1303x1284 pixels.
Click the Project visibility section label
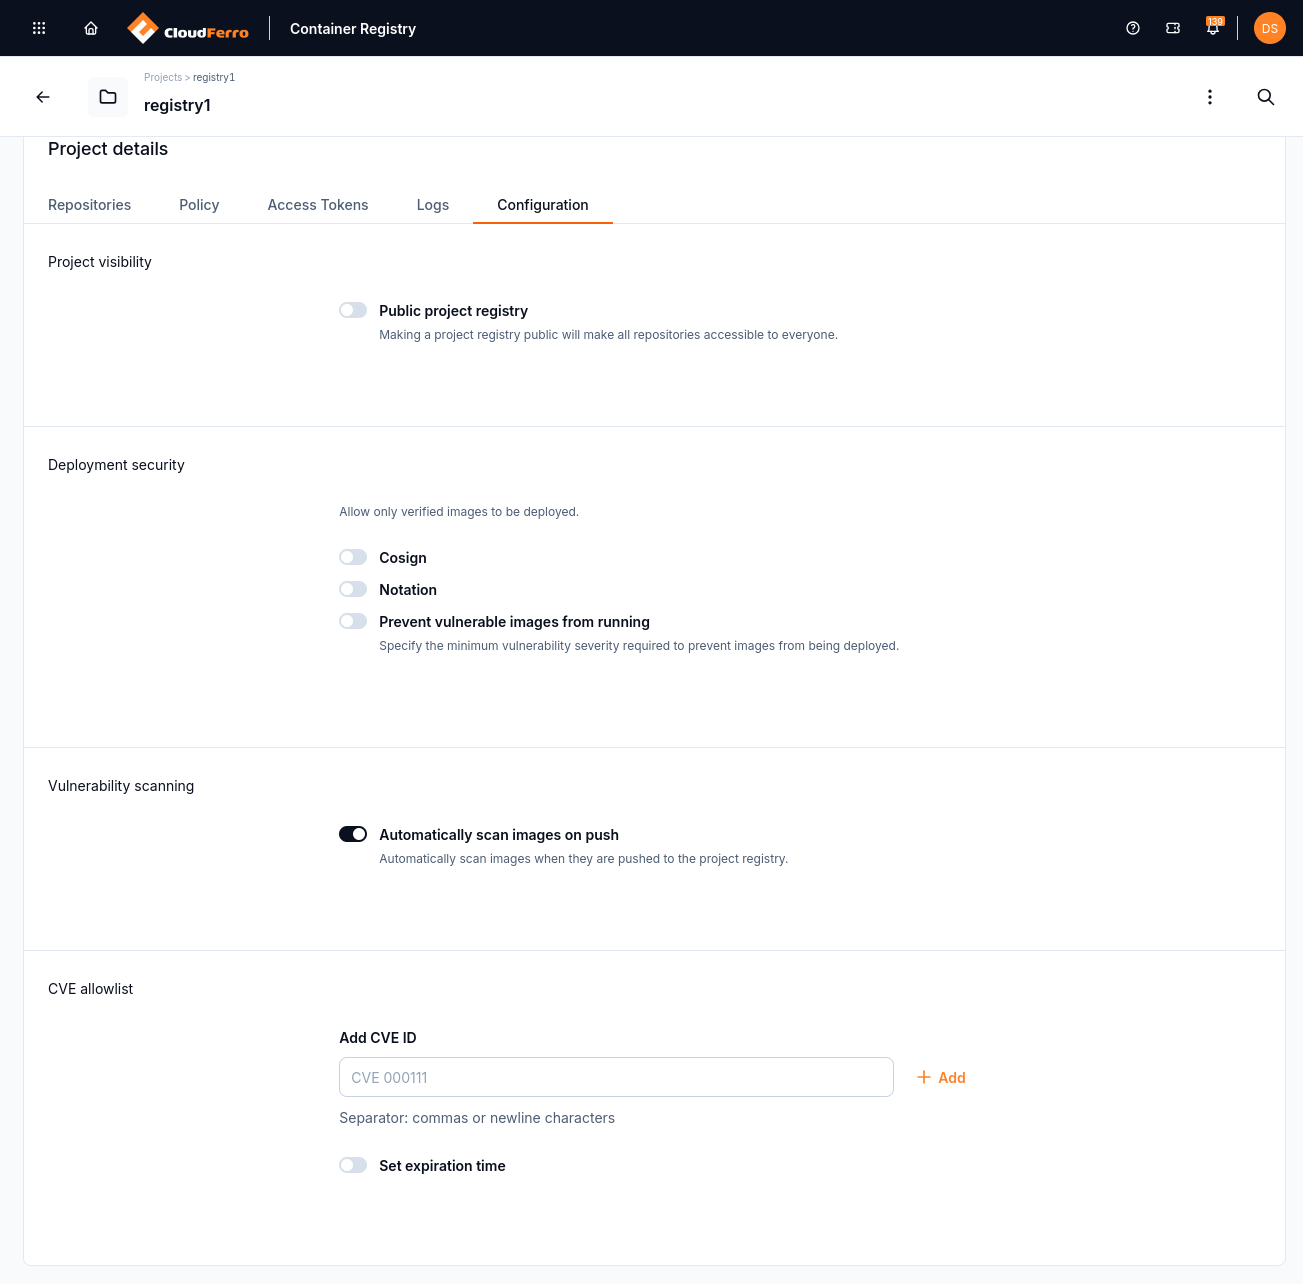click(x=100, y=262)
